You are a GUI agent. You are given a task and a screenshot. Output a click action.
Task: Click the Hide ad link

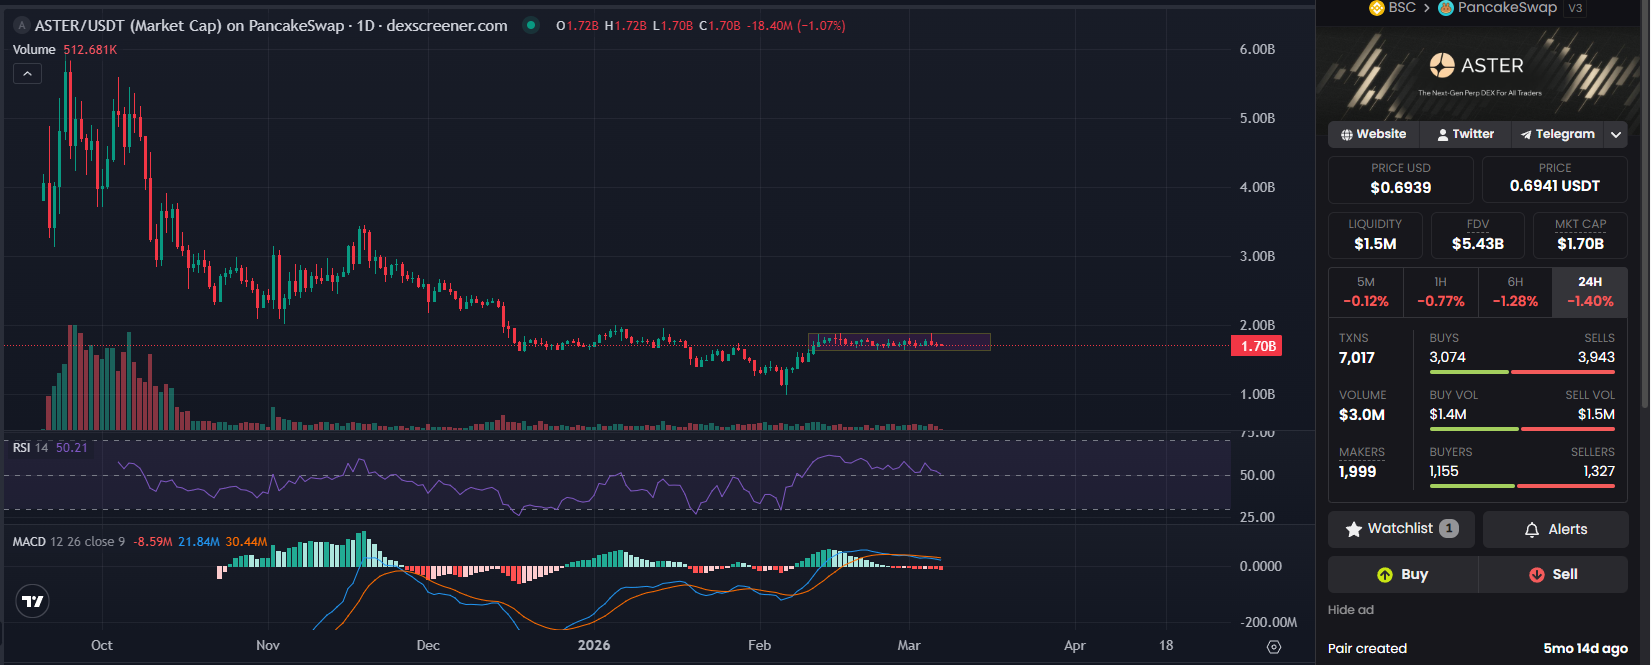pyautogui.click(x=1350, y=610)
